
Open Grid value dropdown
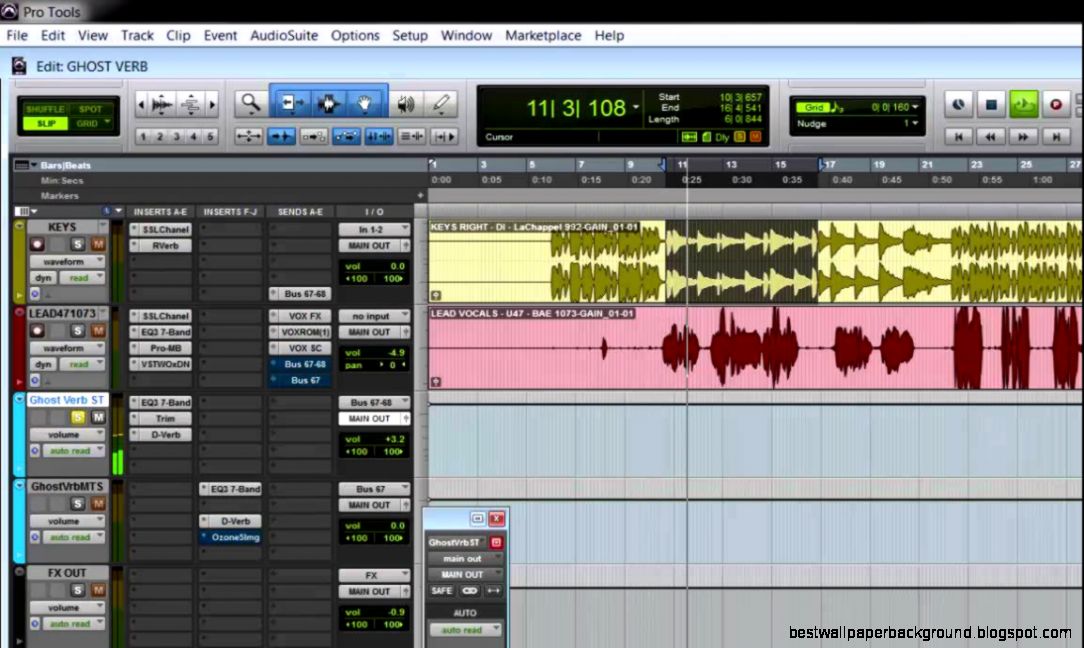click(916, 107)
